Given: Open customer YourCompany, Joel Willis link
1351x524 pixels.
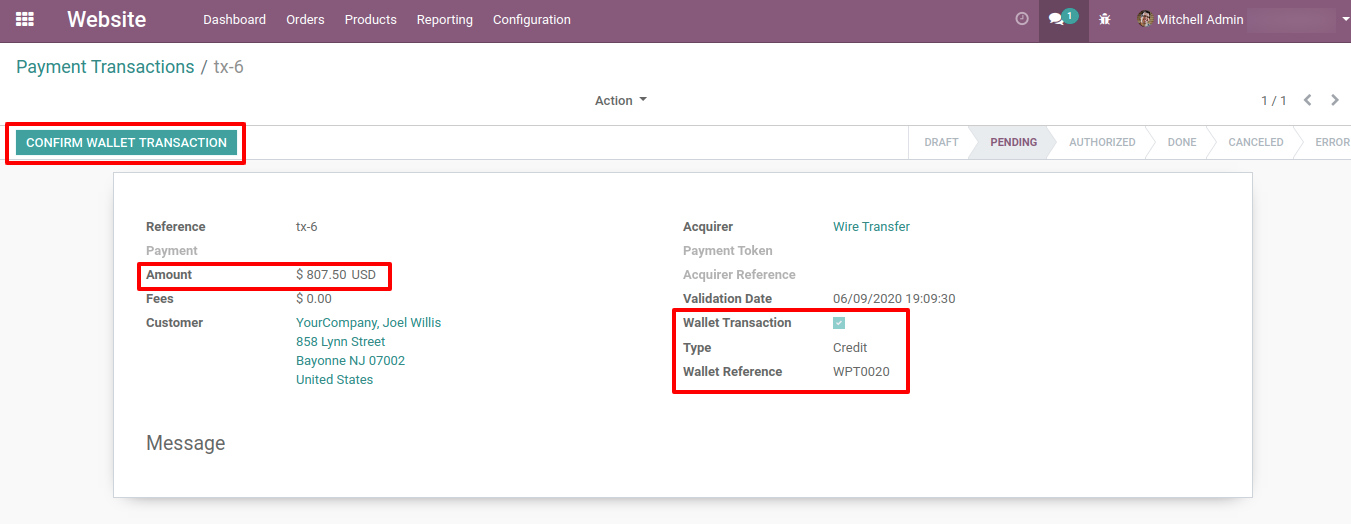Looking at the screenshot, I should [368, 323].
